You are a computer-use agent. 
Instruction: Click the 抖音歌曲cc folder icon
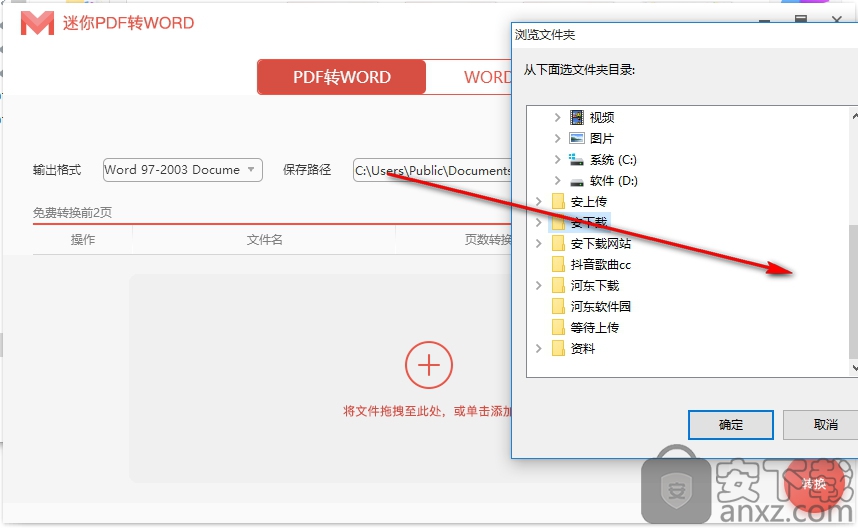click(558, 264)
